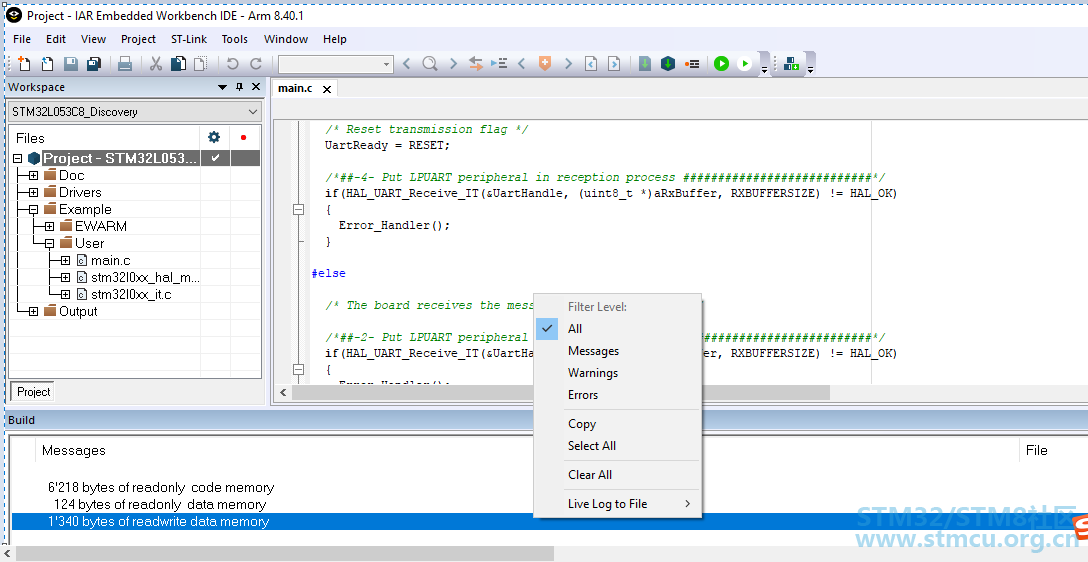This screenshot has width=1088, height=562.
Task: Expand the stm32l0xx_it.c tree node
Action: pyautogui.click(x=65, y=294)
